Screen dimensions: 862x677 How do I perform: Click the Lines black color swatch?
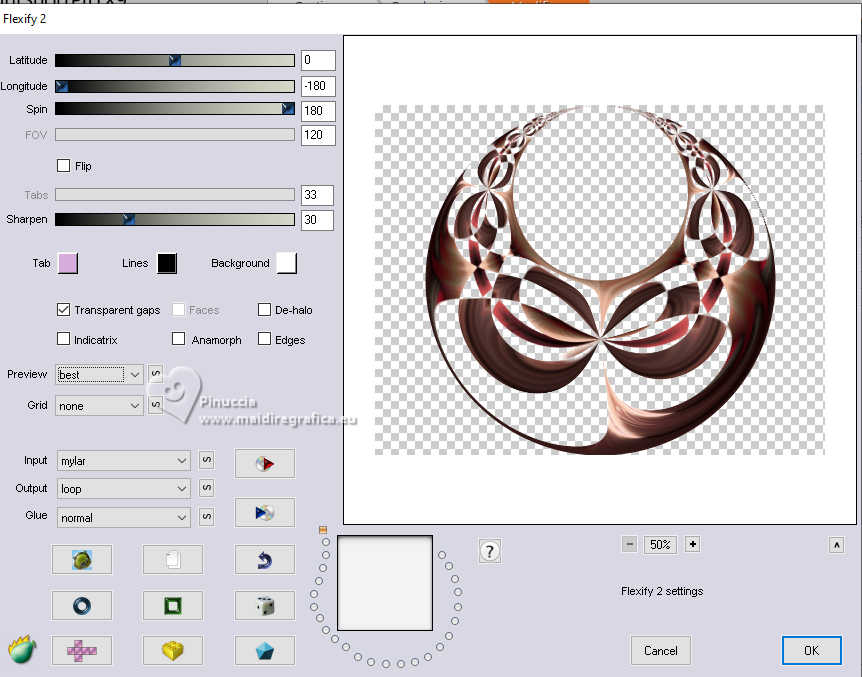pos(167,263)
